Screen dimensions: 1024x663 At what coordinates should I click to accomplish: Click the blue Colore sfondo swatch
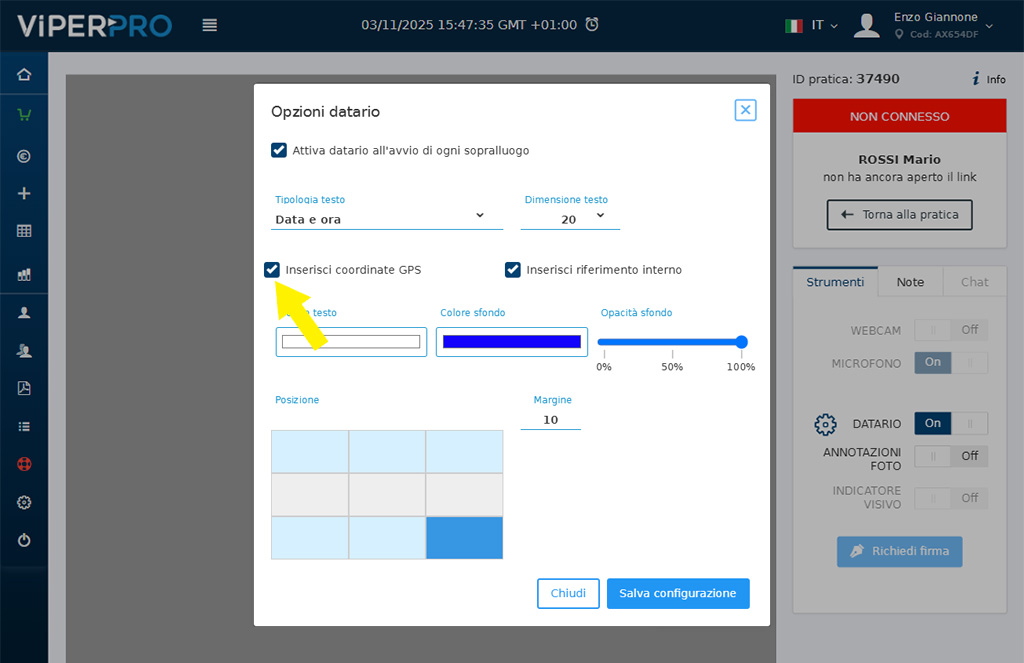tap(511, 342)
